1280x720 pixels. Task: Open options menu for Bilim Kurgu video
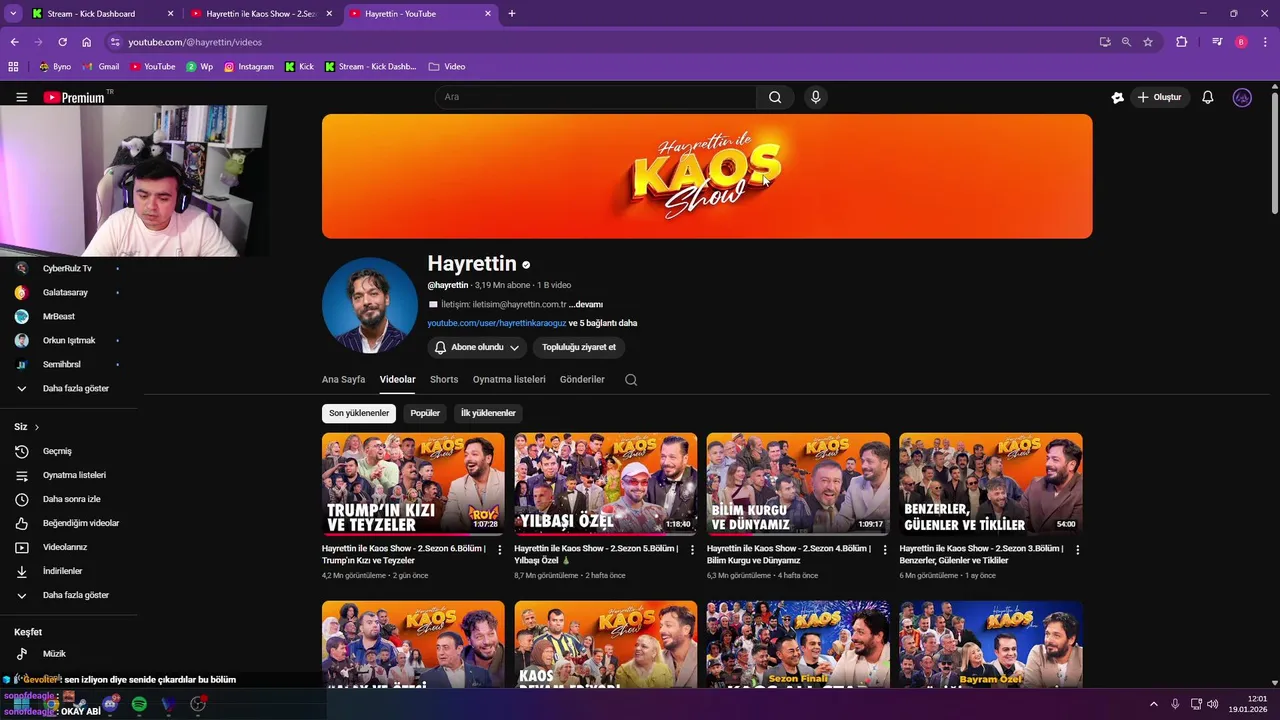(x=885, y=550)
